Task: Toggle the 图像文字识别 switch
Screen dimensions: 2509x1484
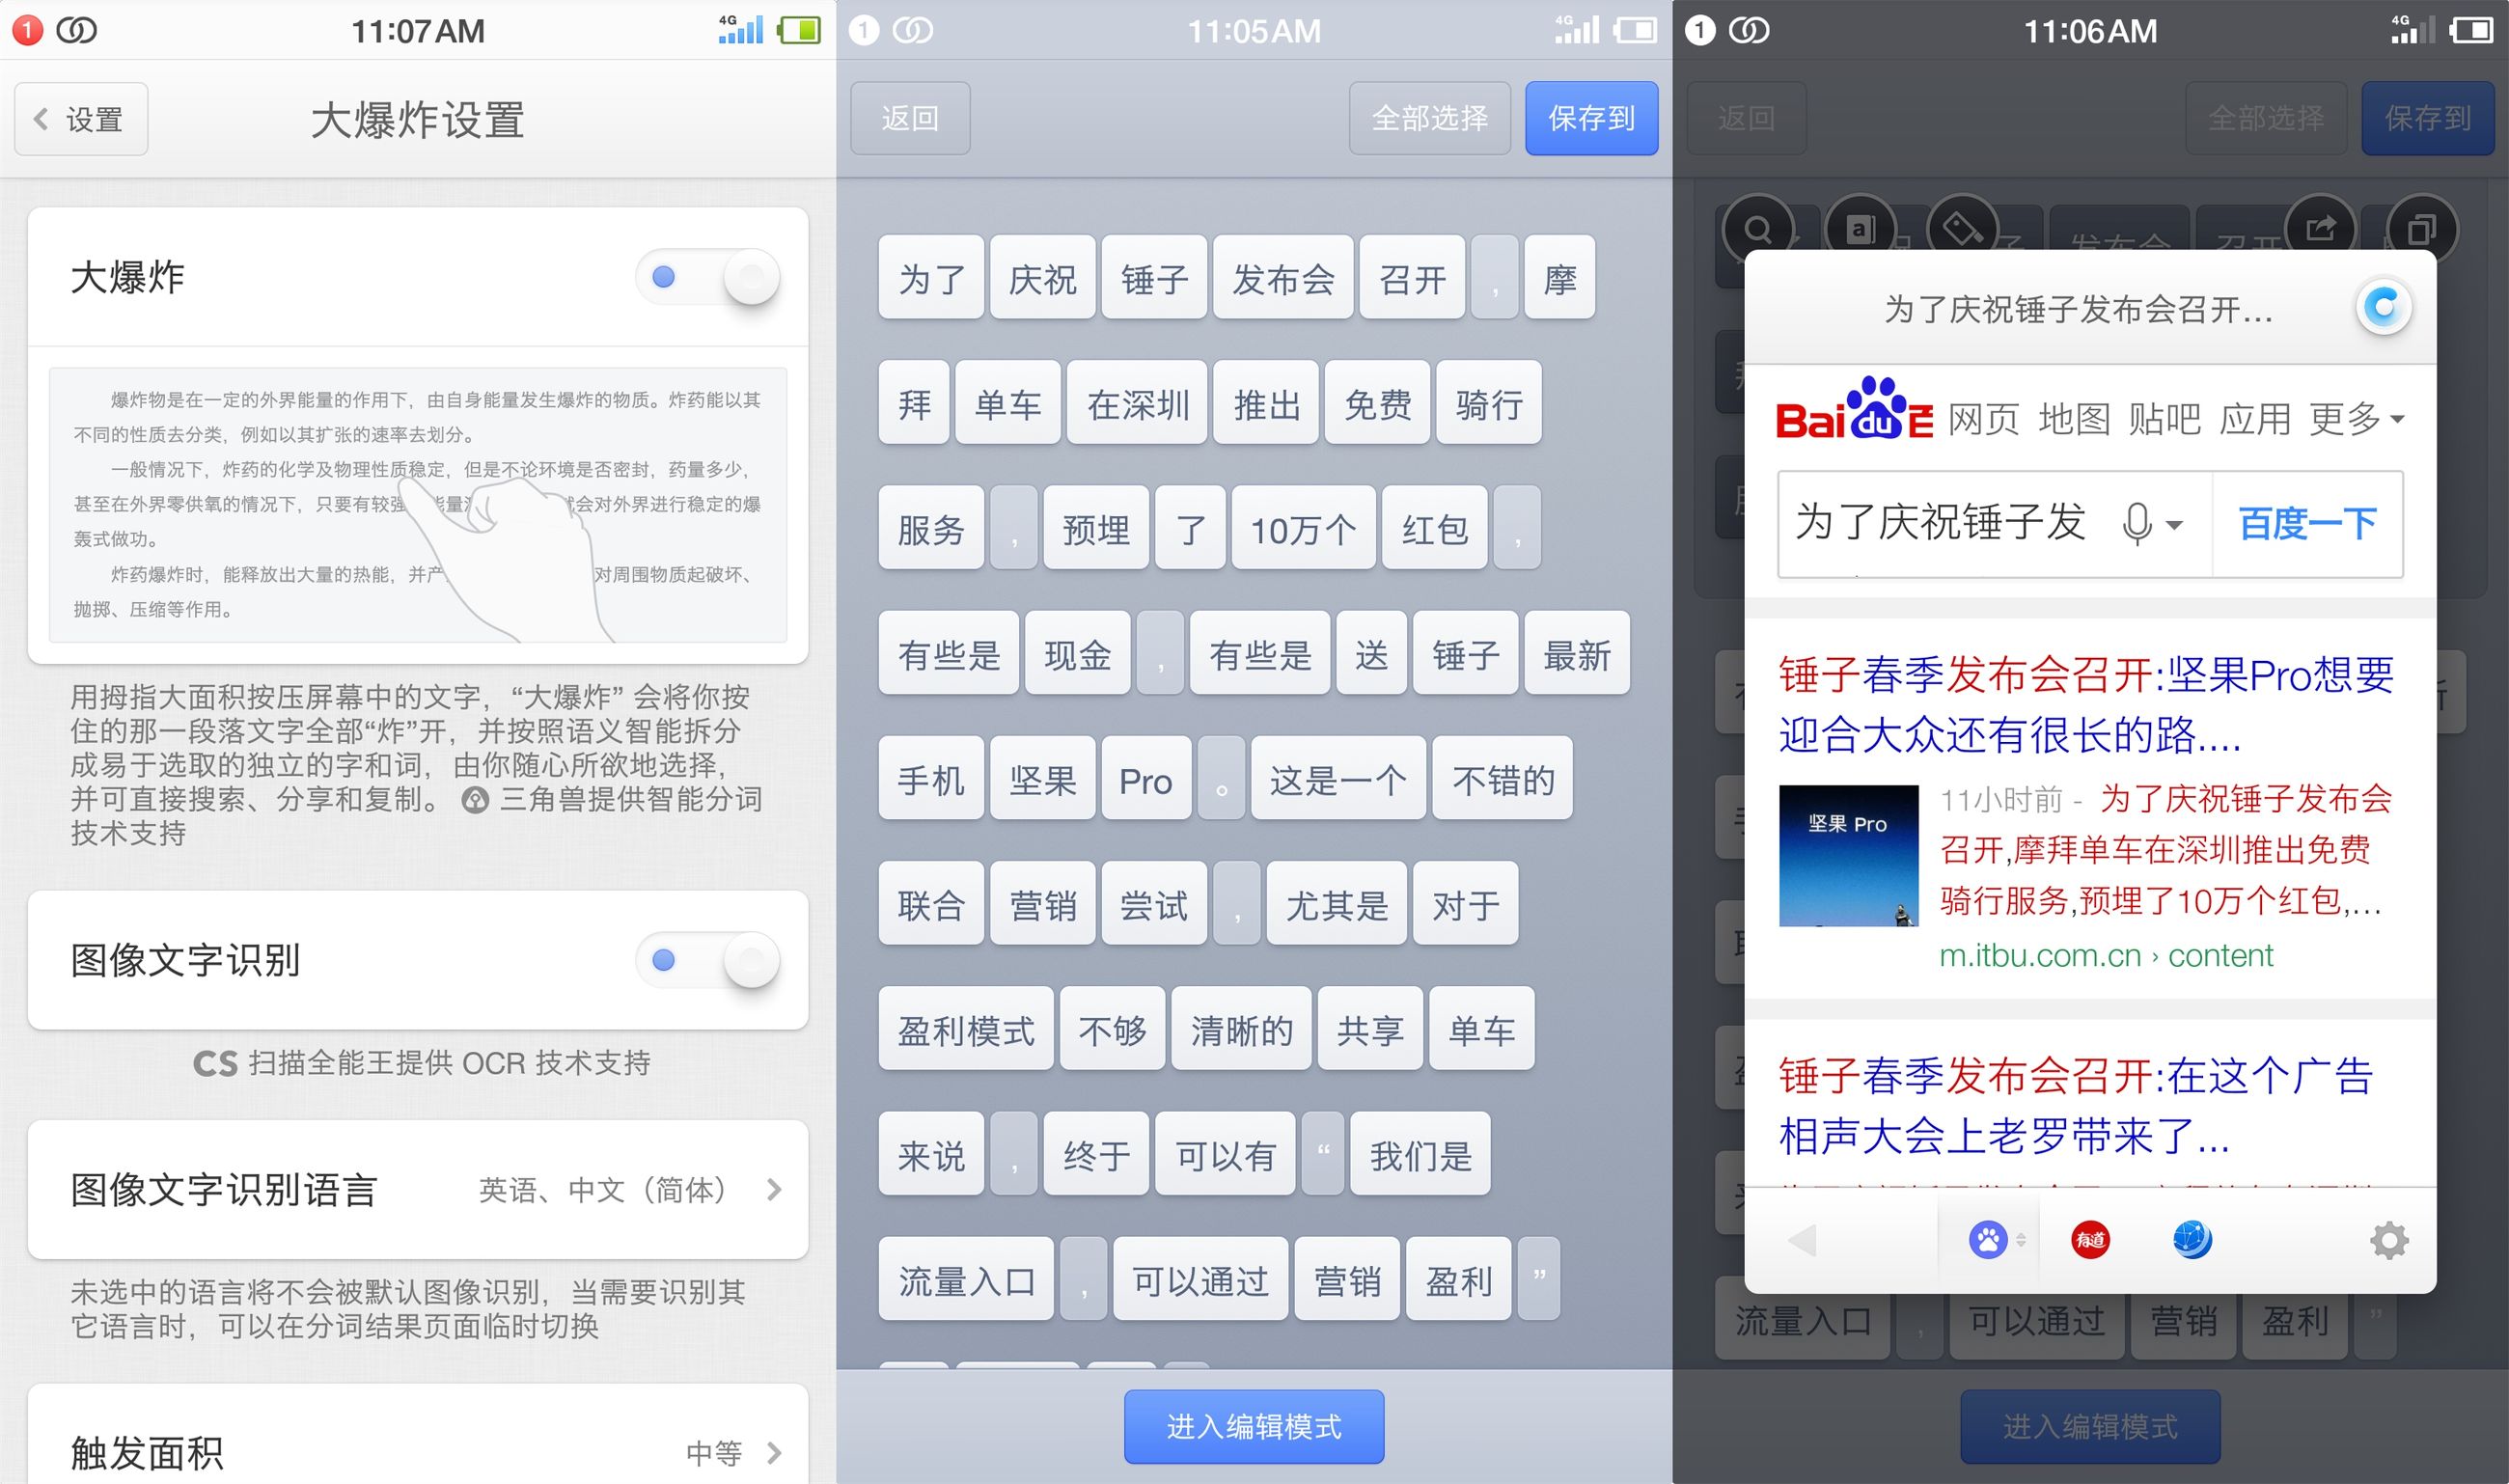Action: (x=708, y=960)
